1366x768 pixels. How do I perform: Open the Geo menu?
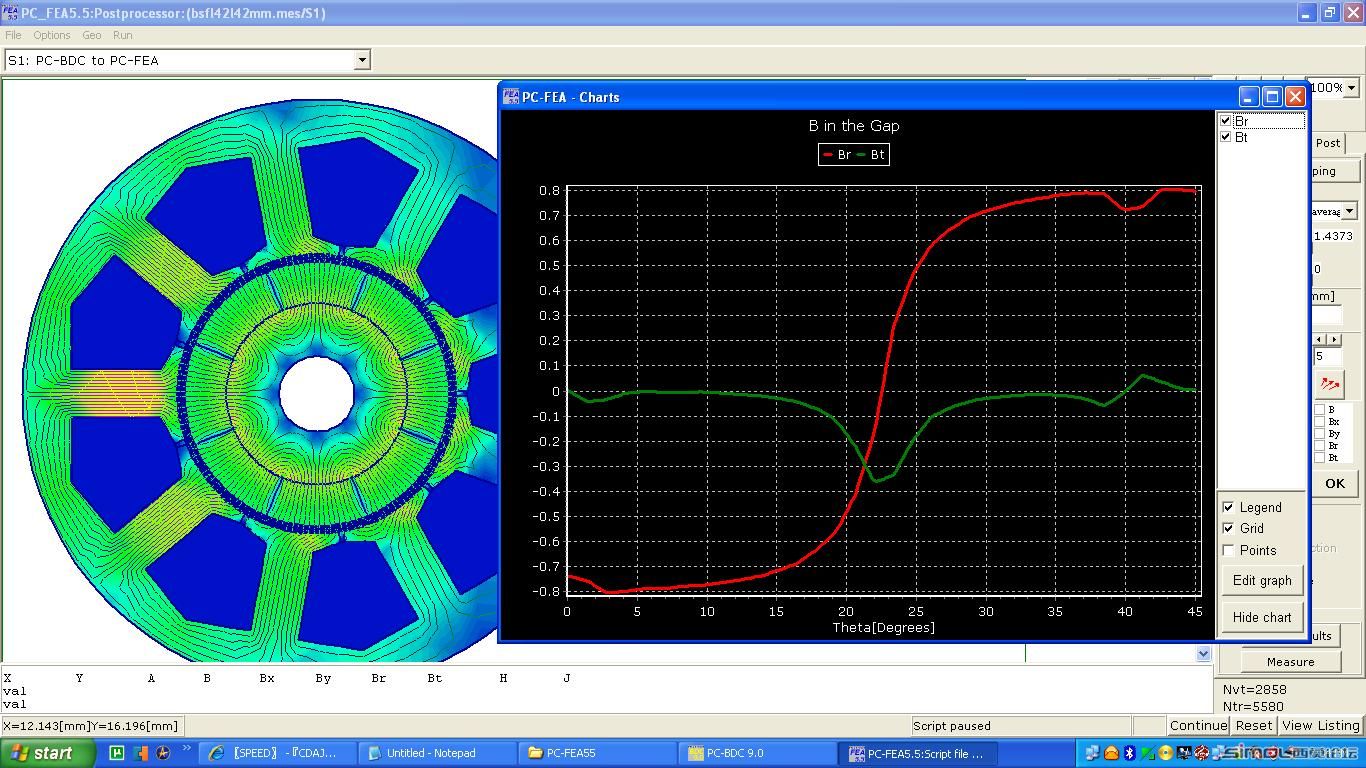coord(91,35)
